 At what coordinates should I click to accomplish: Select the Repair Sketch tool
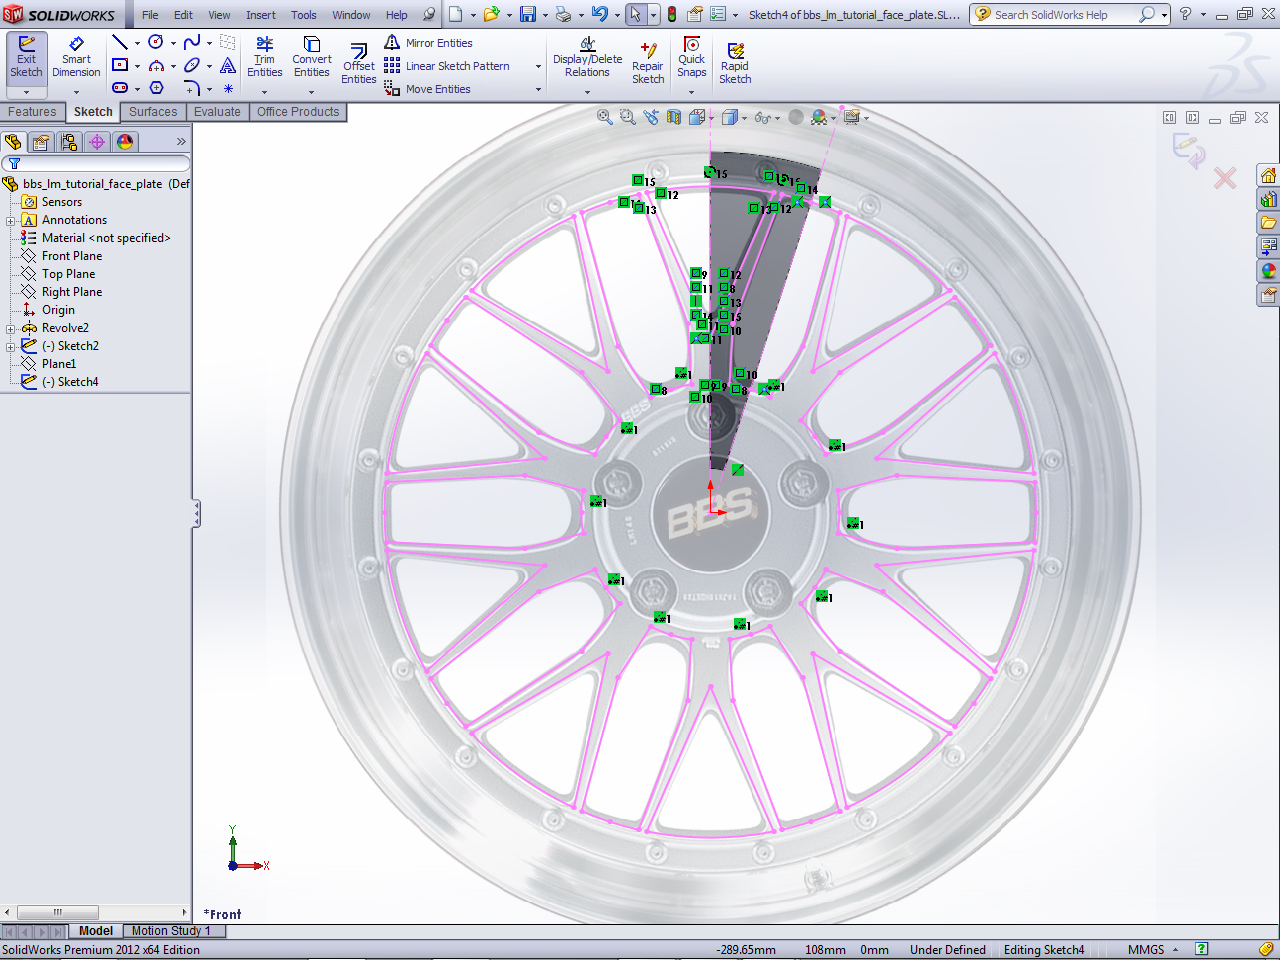point(647,60)
